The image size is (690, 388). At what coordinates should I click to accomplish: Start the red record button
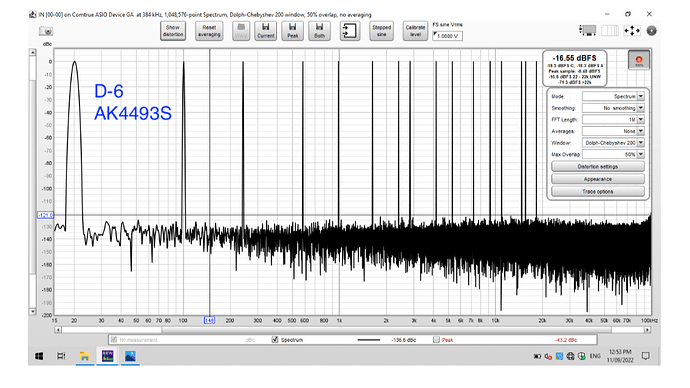click(639, 60)
